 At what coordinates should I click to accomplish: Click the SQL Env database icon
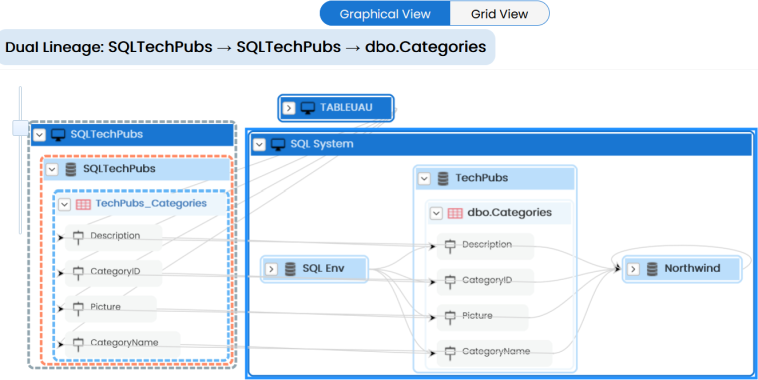[x=290, y=269]
